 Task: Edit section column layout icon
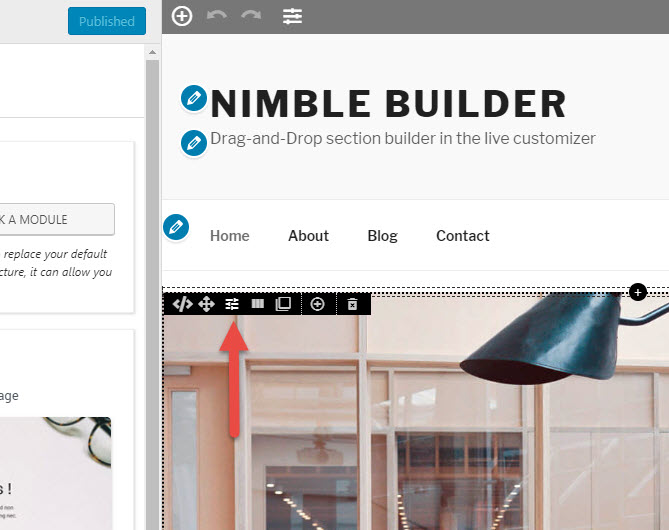pos(258,304)
